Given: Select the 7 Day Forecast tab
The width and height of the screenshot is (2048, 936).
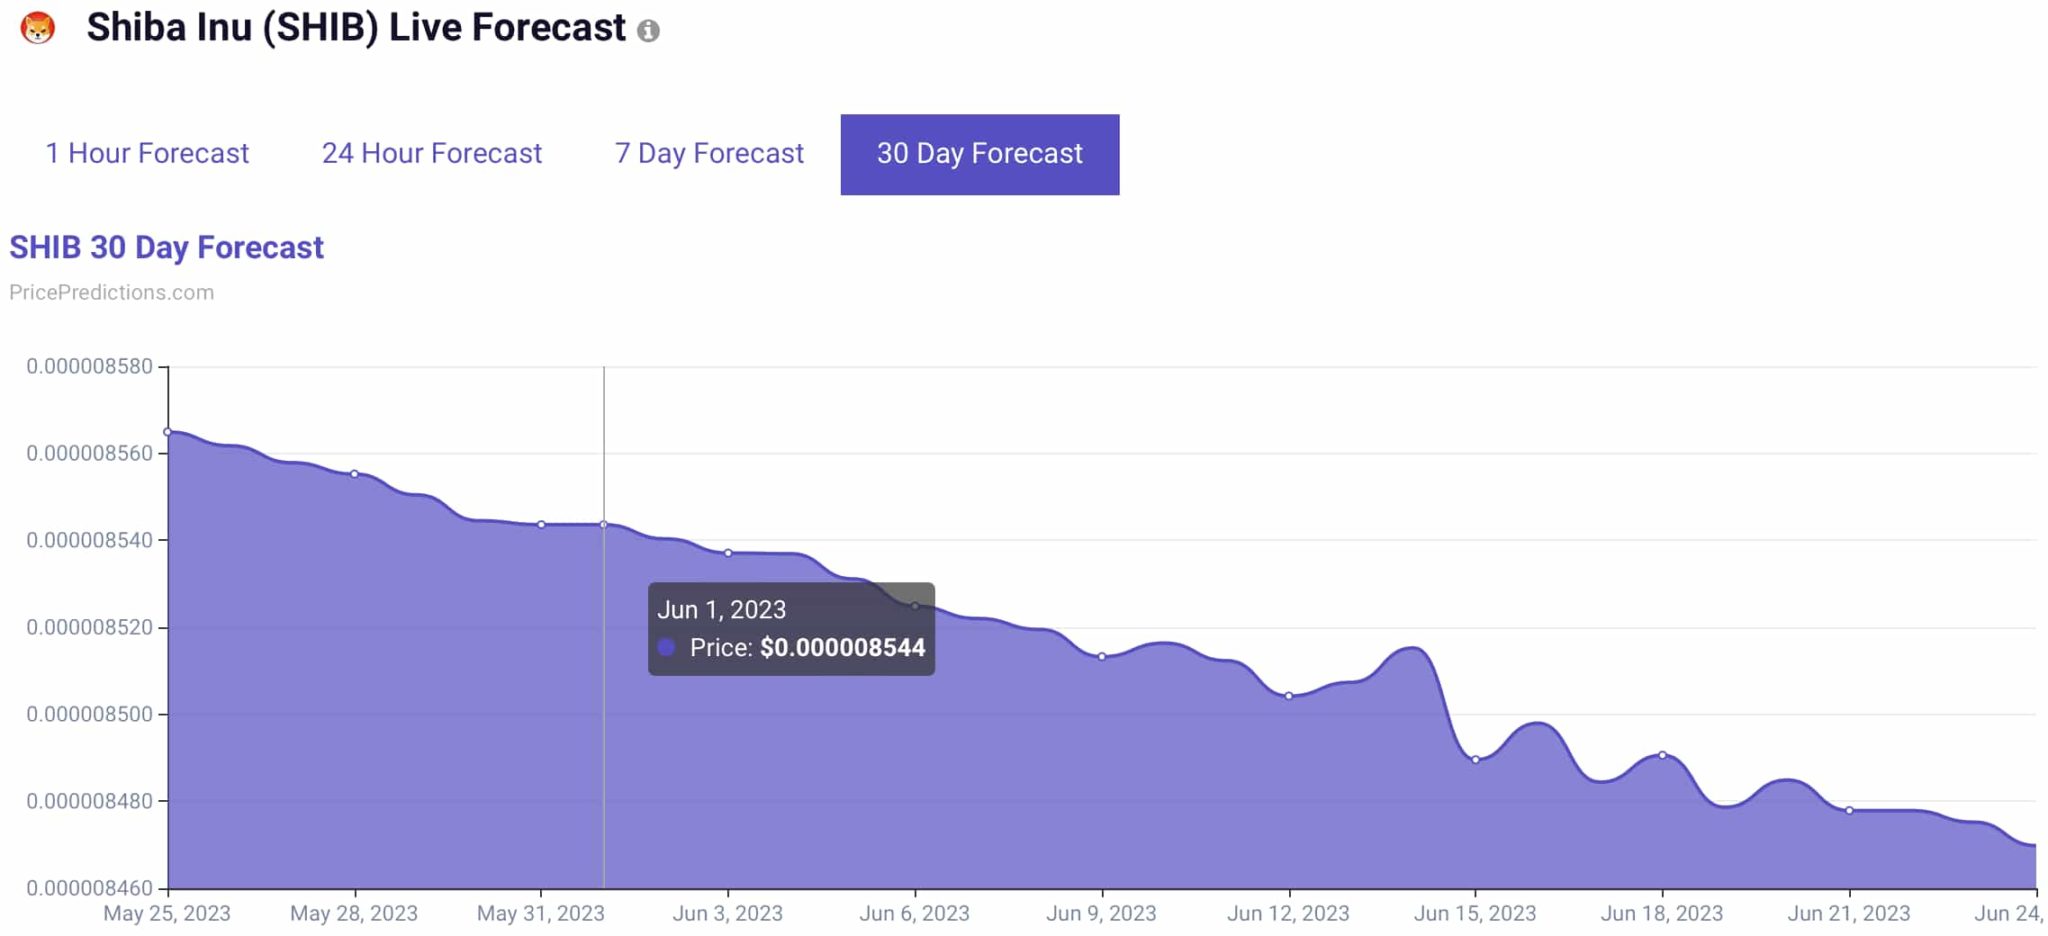Looking at the screenshot, I should (x=709, y=153).
